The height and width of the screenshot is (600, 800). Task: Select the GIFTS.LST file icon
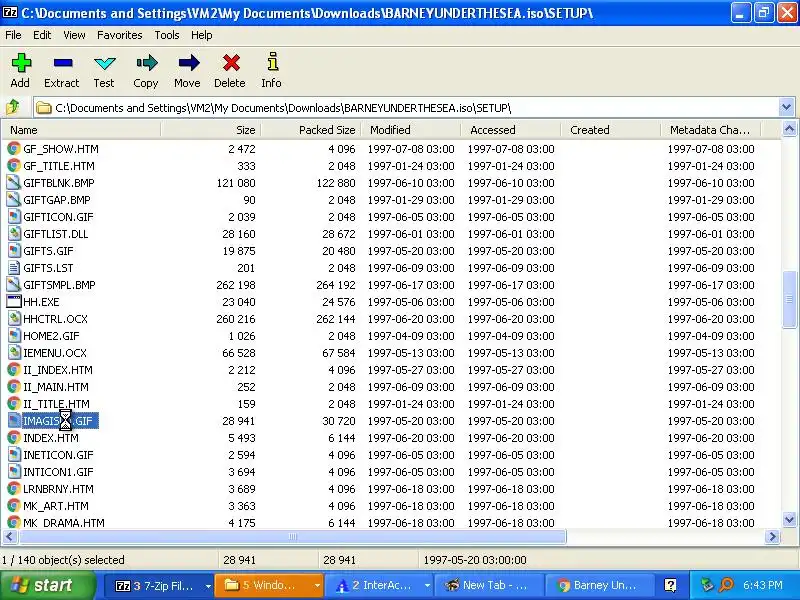point(14,268)
